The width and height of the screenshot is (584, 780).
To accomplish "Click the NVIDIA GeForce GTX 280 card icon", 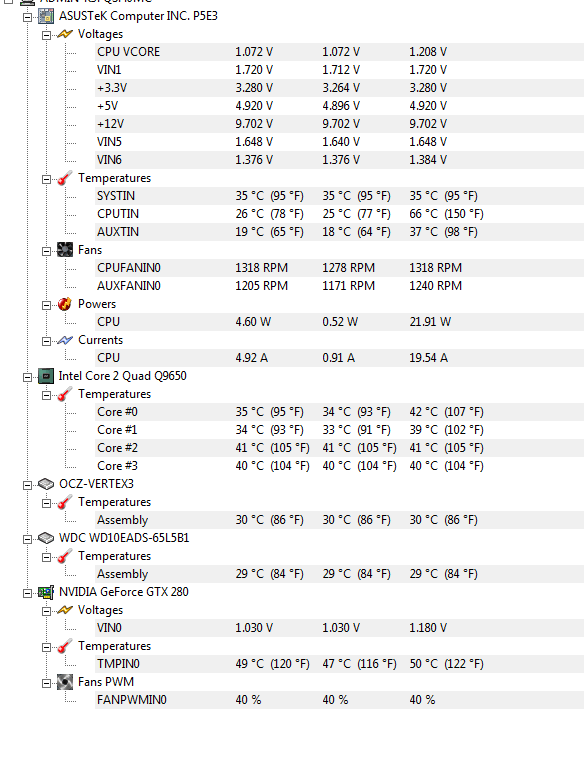I will 46,592.
